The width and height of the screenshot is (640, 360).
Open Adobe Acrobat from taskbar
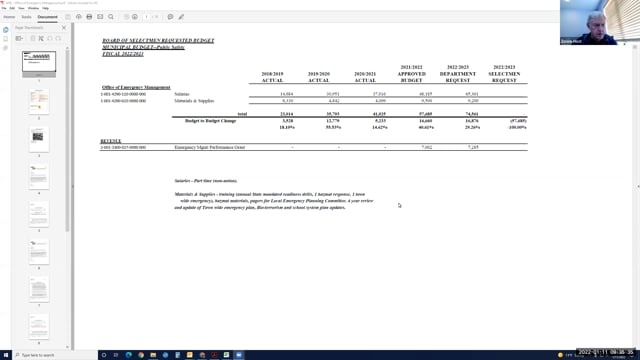point(214,355)
